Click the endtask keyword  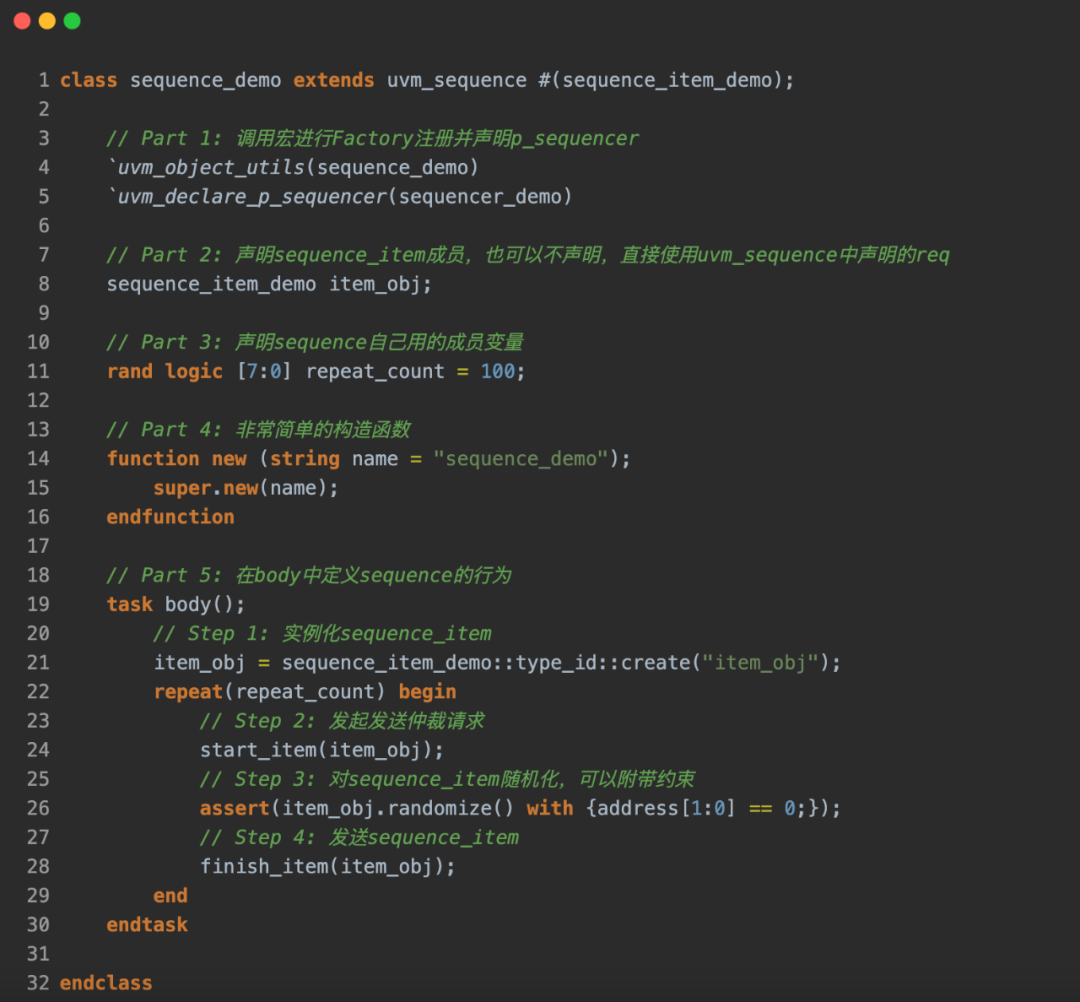click(147, 925)
